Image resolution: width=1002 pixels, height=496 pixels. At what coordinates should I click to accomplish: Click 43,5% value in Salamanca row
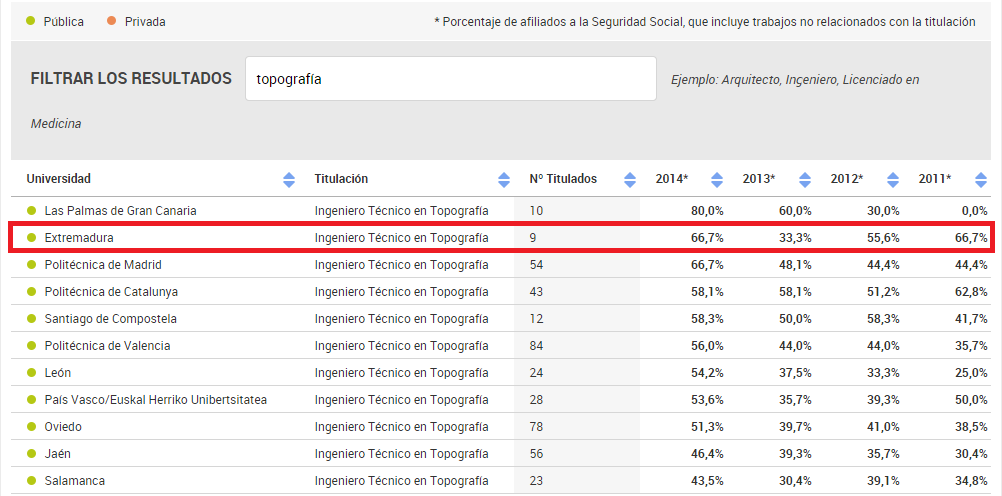(x=707, y=480)
